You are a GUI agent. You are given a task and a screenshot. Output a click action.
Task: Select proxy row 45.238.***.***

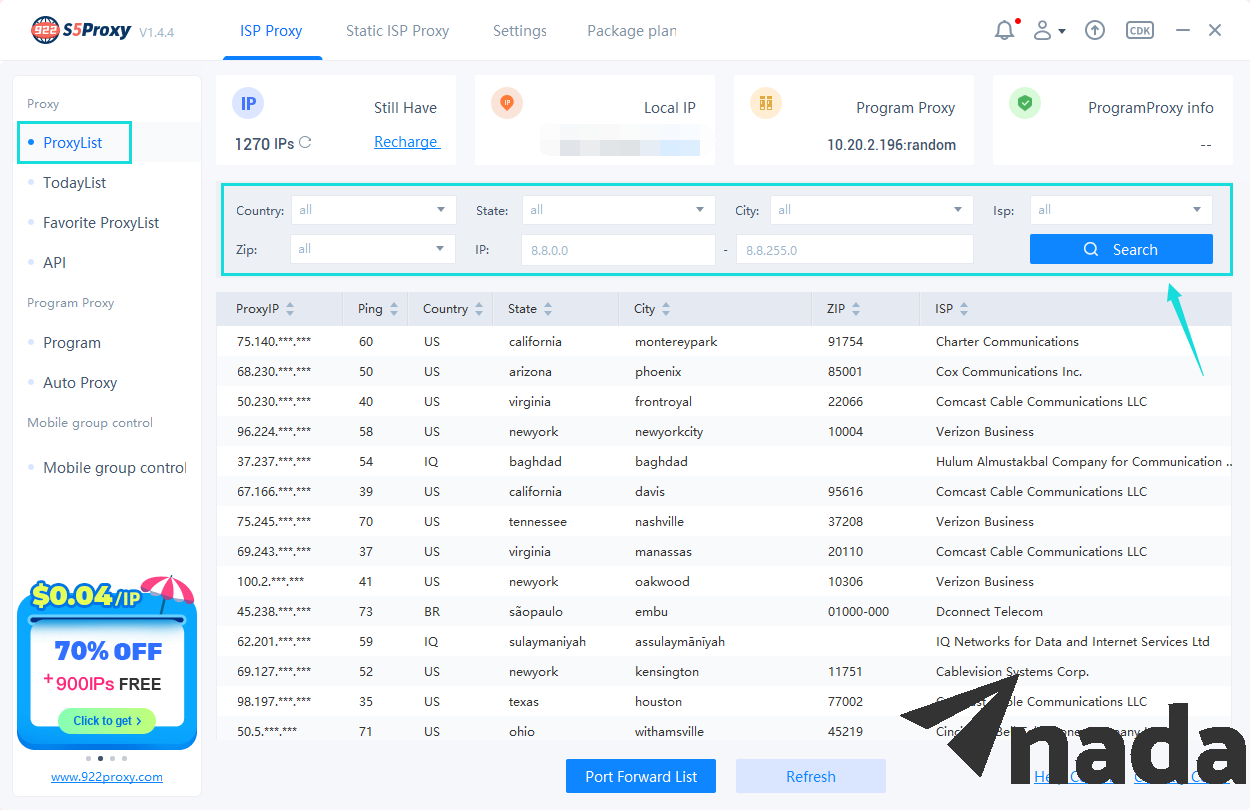coord(724,612)
